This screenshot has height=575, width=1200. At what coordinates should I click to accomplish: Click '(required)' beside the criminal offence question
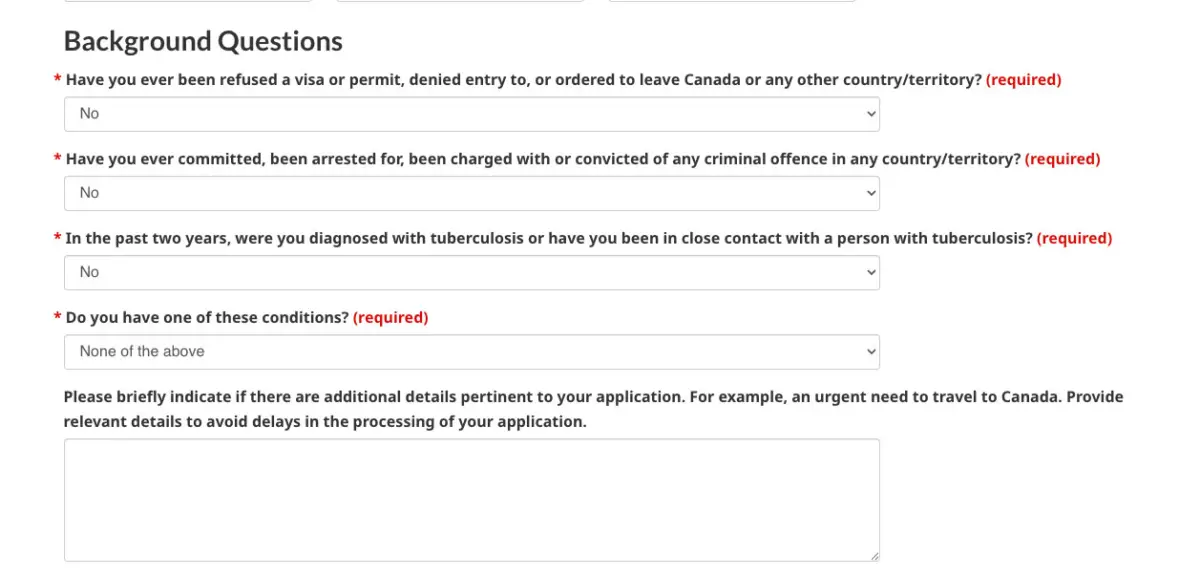click(x=1062, y=158)
